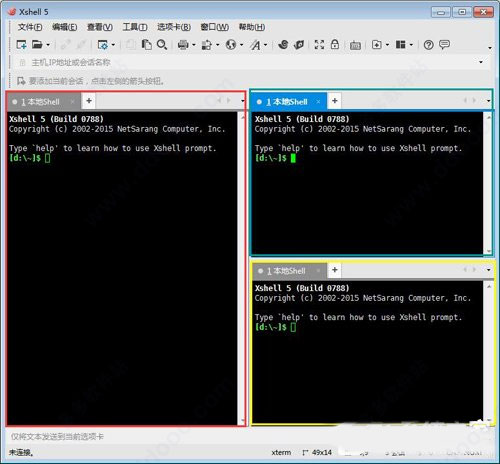This screenshot has height=464, width=500.
Task: Click the lock screen padlock icon
Action: point(335,44)
